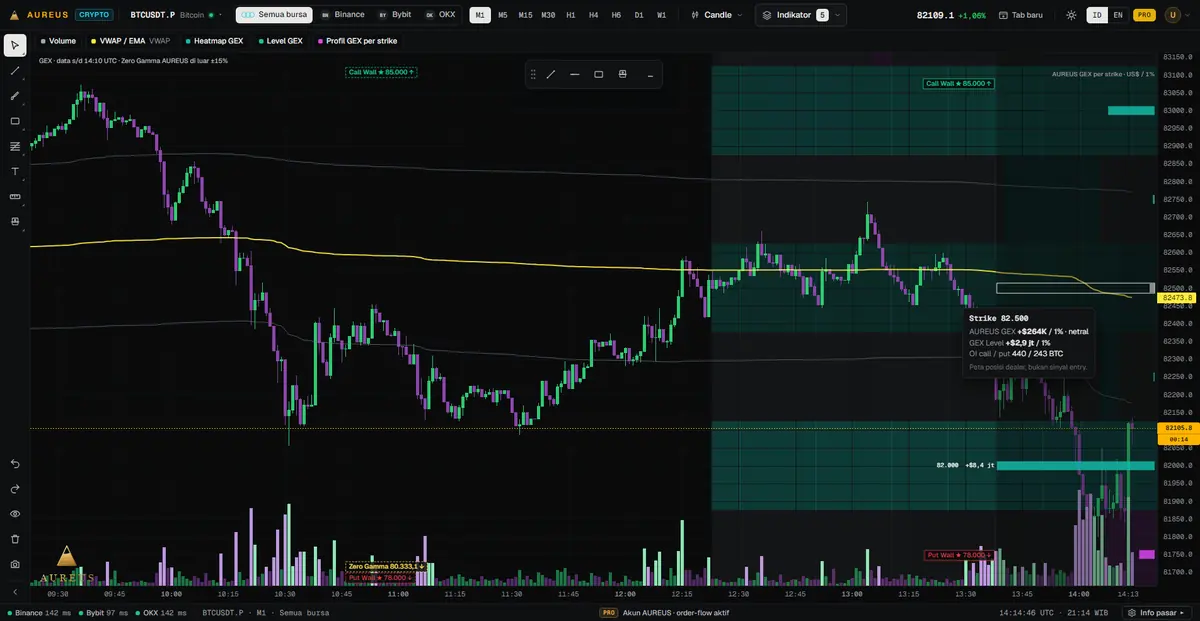Image resolution: width=1200 pixels, height=621 pixels.
Task: Select the rectangle shape tool in sidebar
Action: [x=15, y=121]
